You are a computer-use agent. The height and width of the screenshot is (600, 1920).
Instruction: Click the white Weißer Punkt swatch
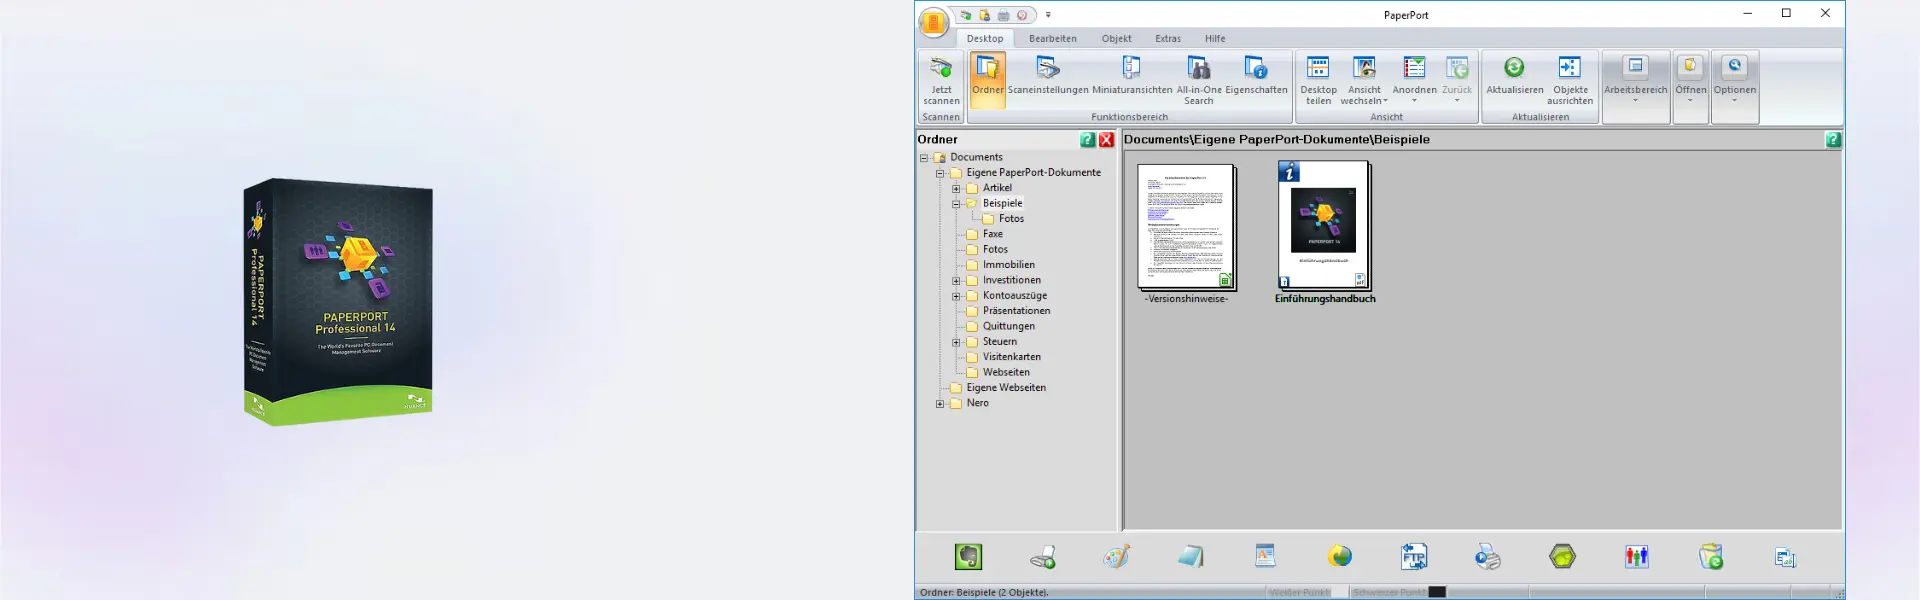[x=1339, y=592]
